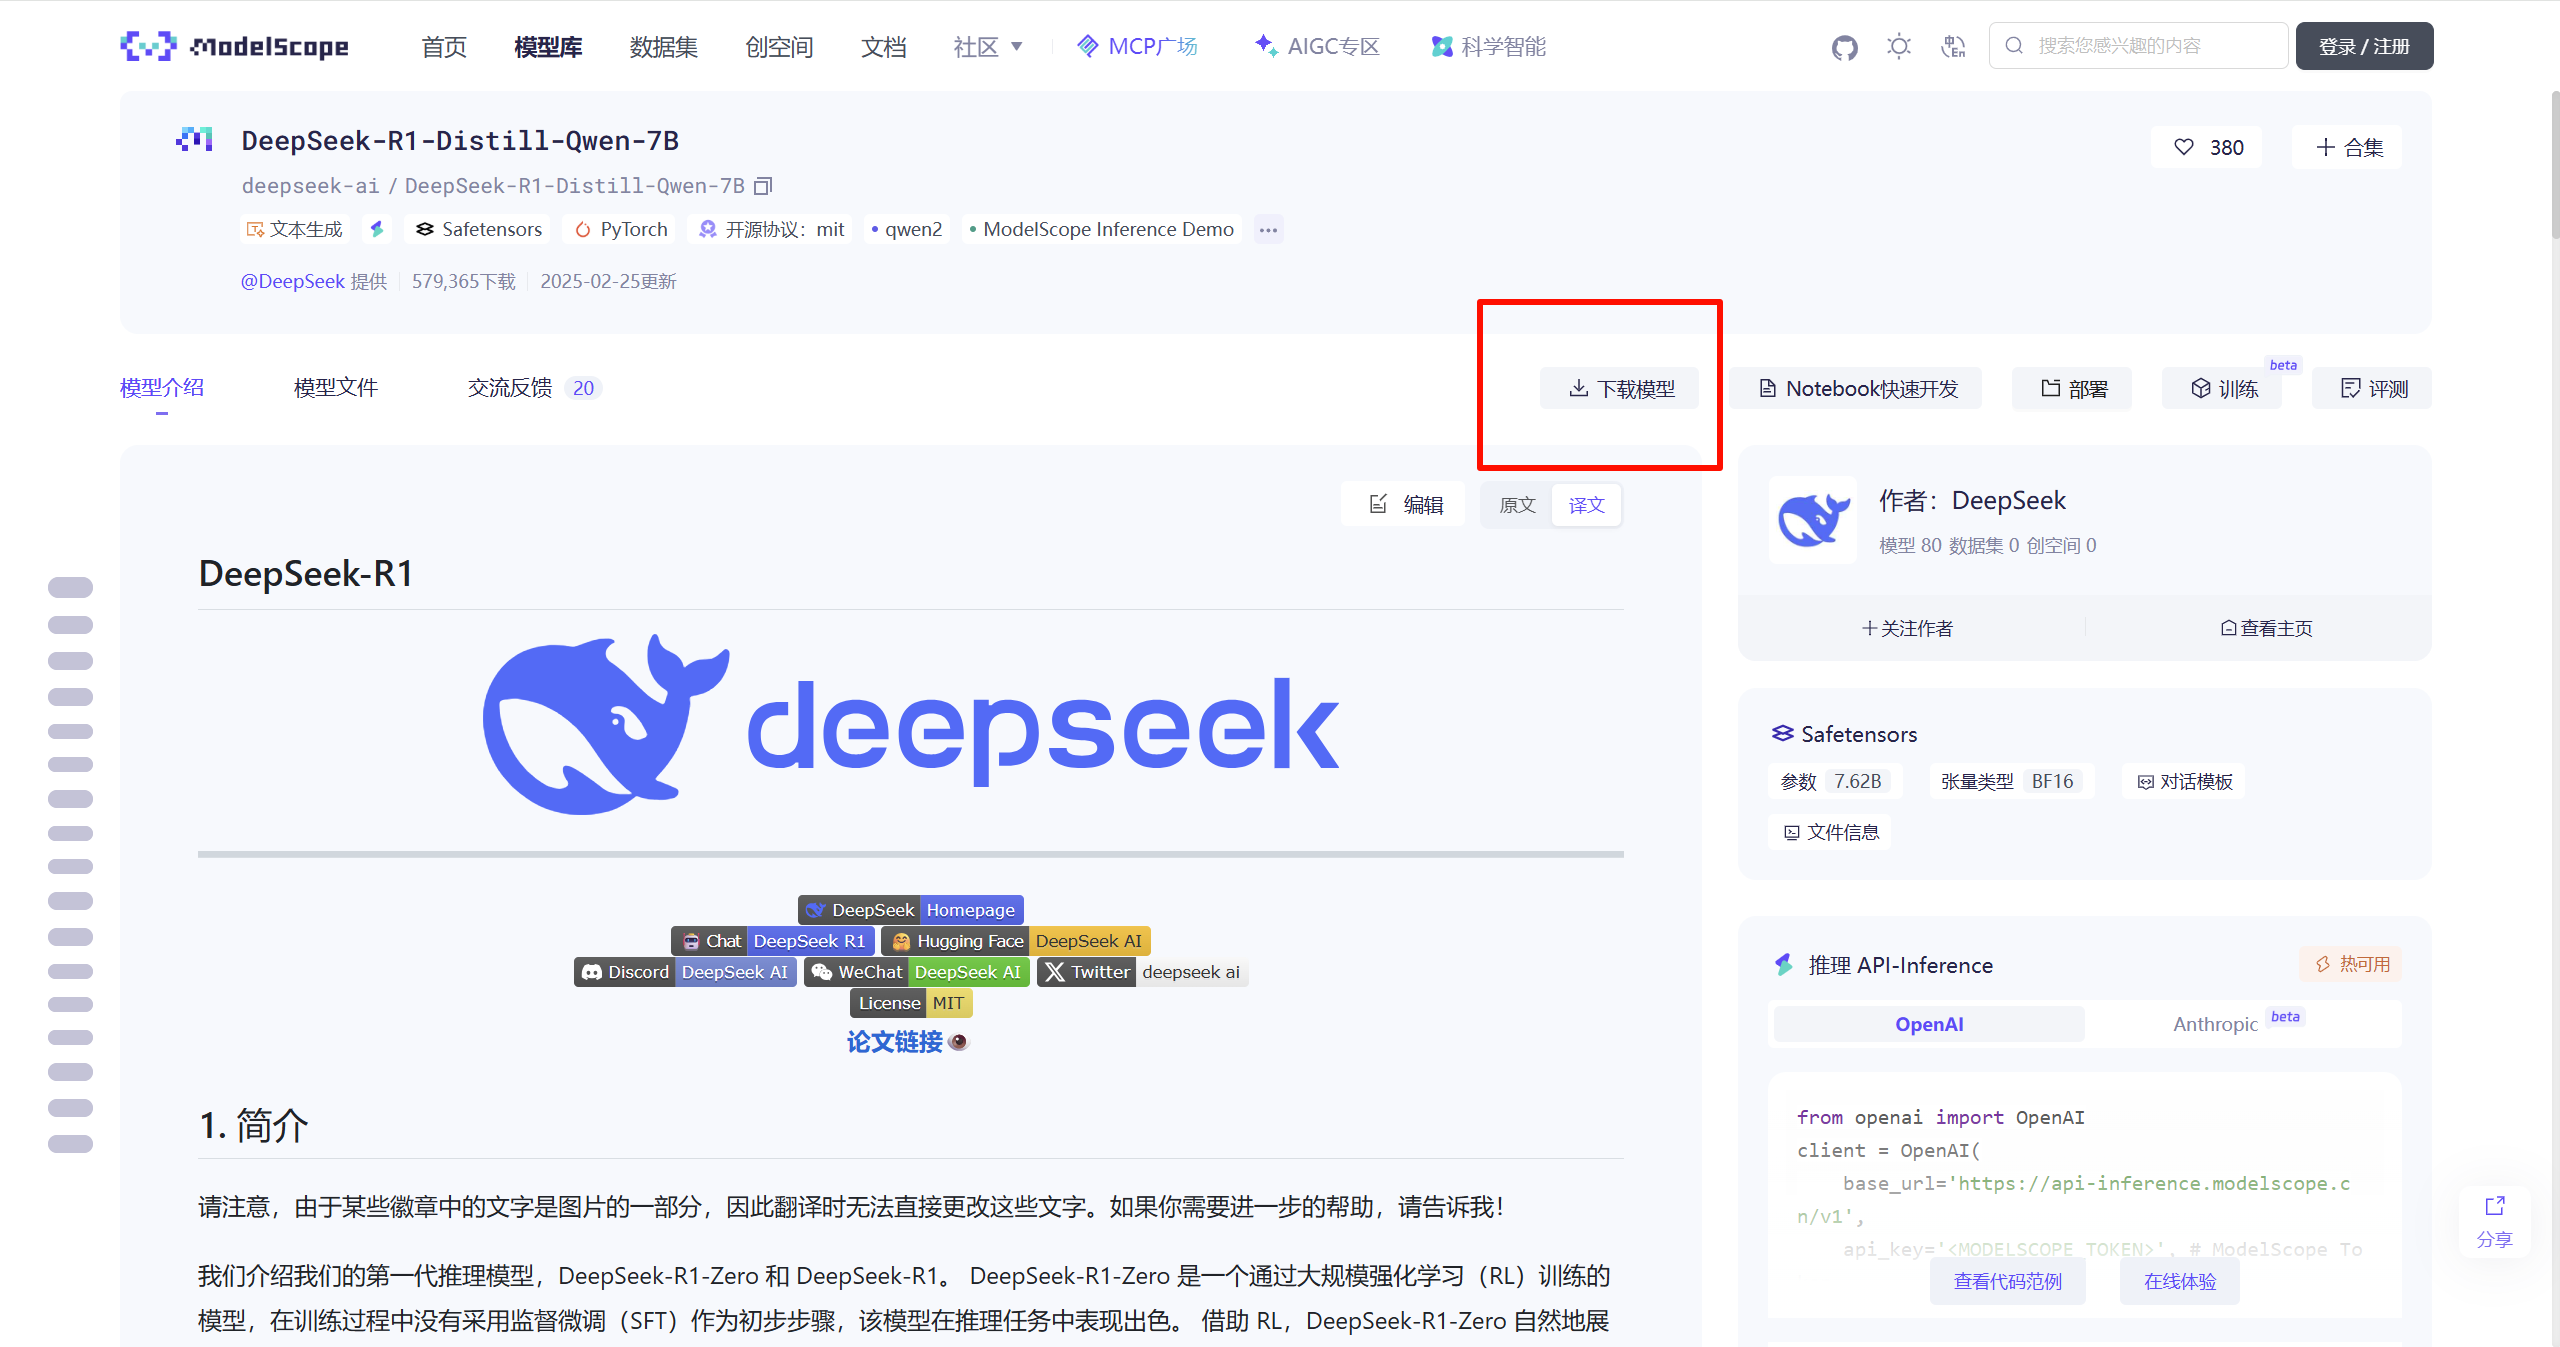Click the 部署 deploy button

[x=2073, y=388]
